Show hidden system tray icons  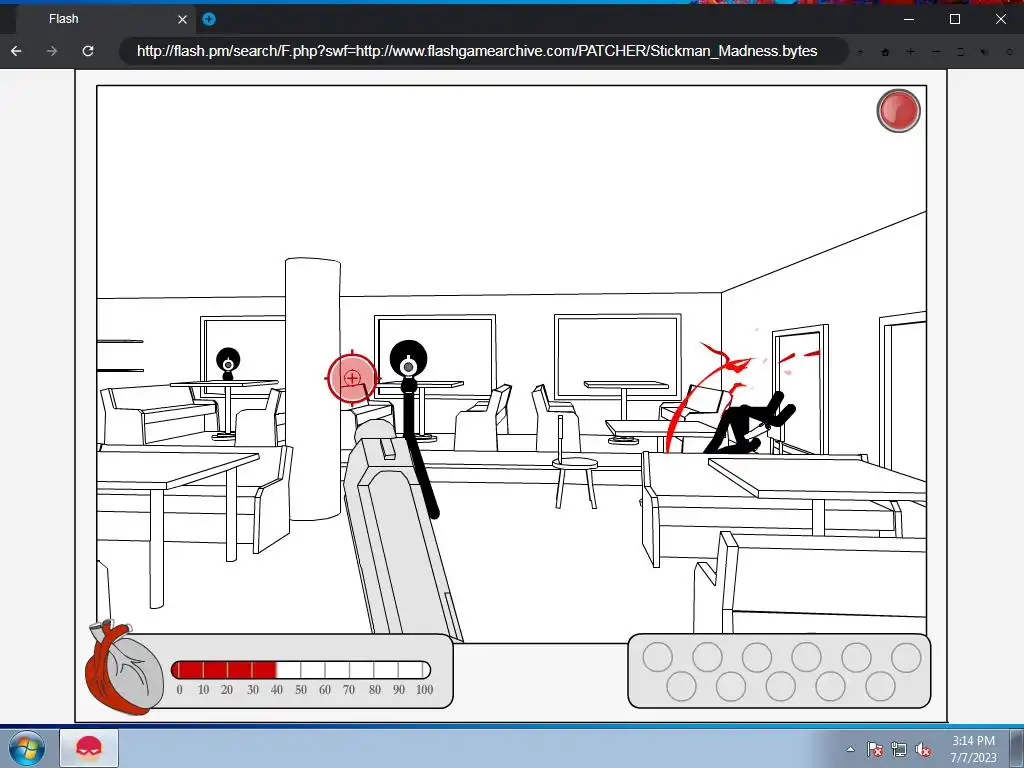pos(850,749)
